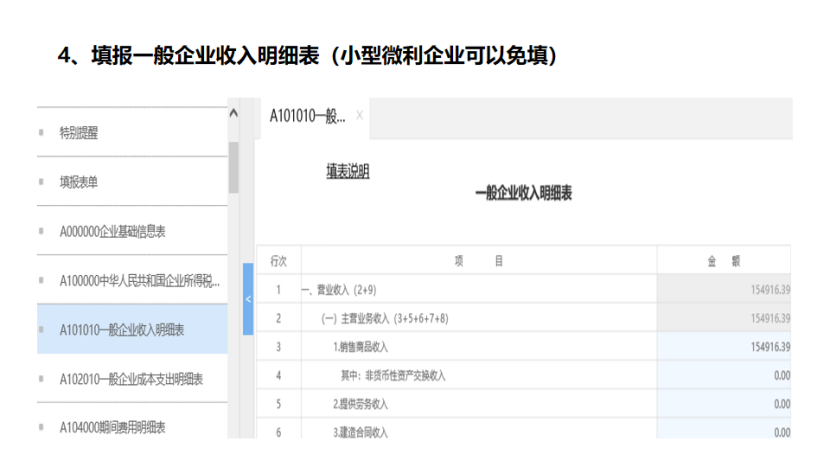Open 特别提醒 in the sidebar

79,132
